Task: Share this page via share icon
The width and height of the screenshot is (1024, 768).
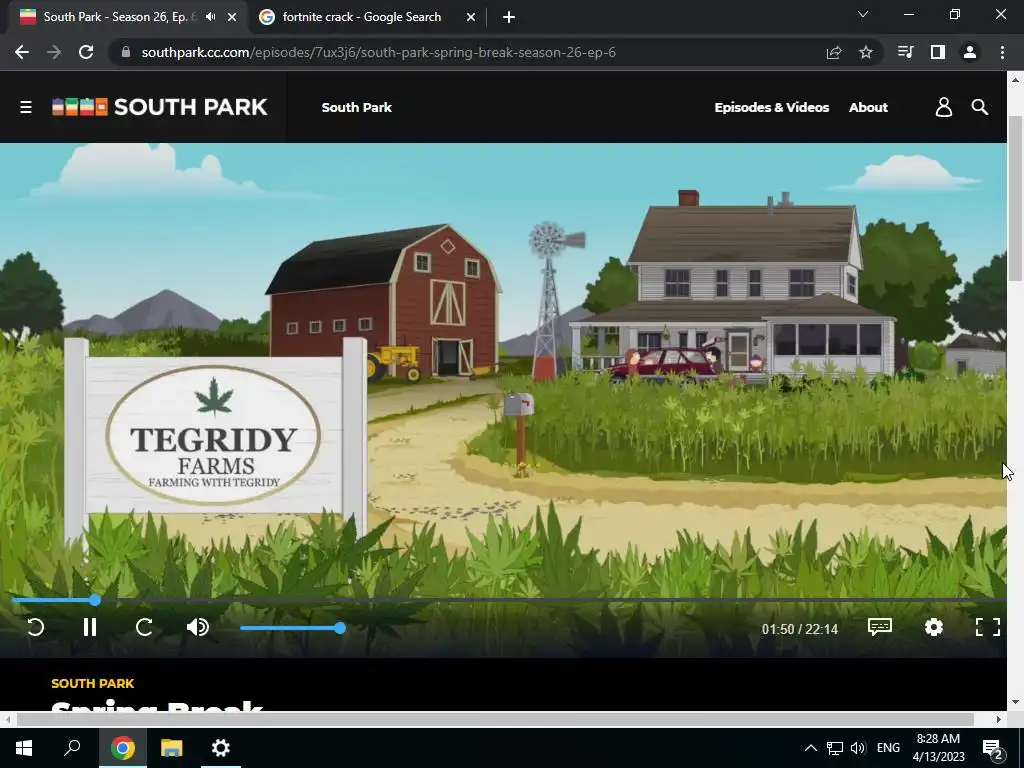Action: 834,52
